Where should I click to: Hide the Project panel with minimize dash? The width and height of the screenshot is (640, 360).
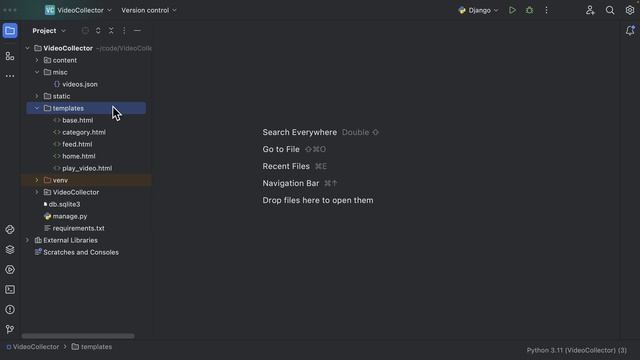click(137, 31)
